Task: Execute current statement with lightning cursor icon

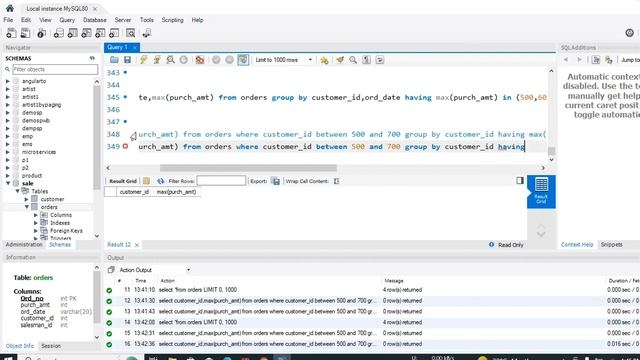Action: click(x=157, y=60)
